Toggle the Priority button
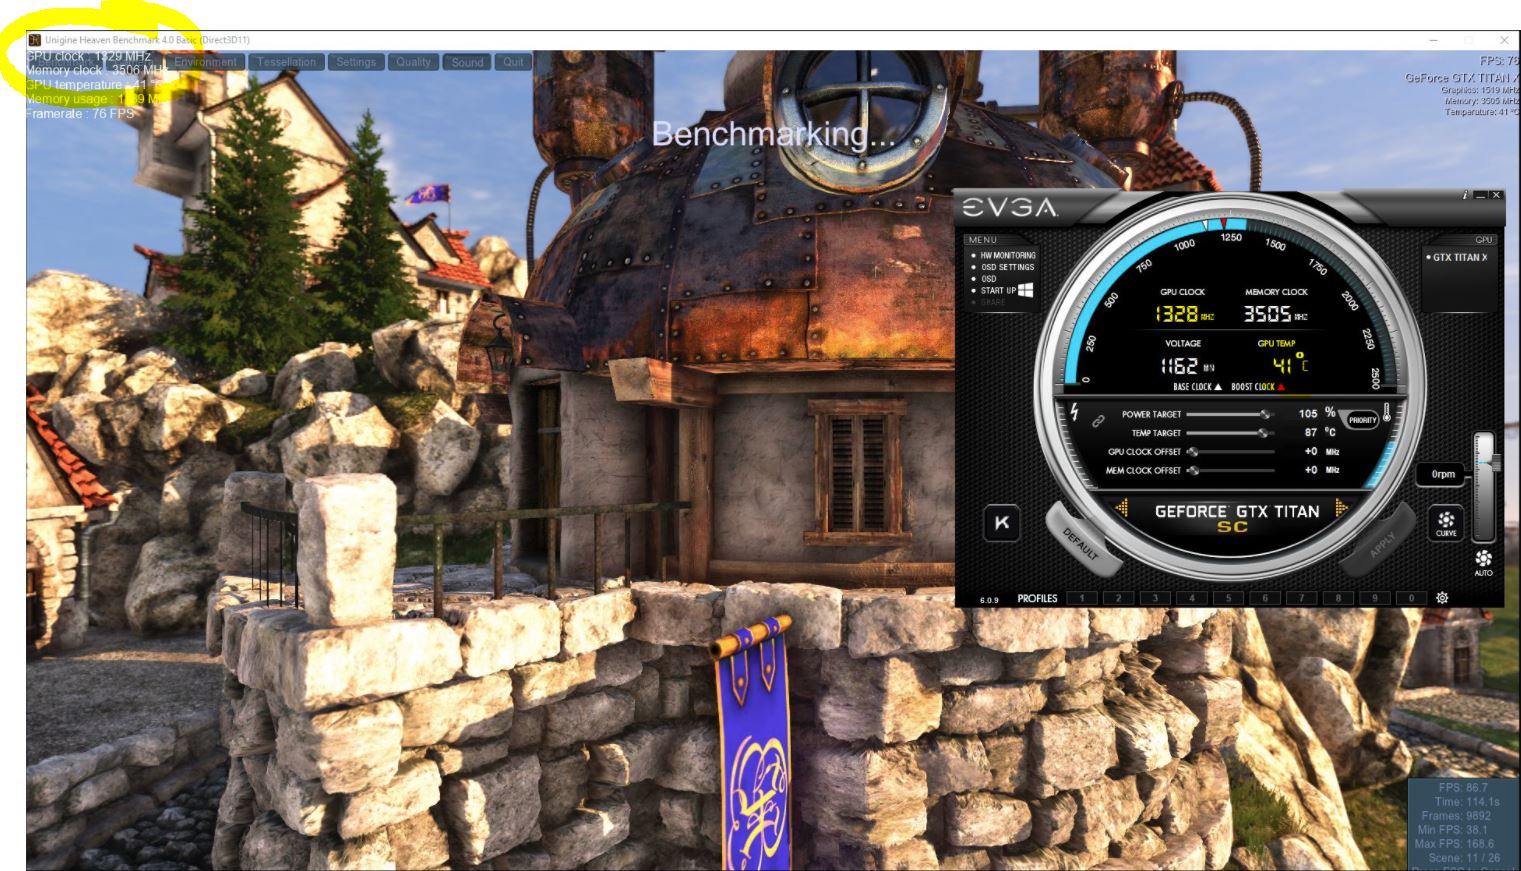Viewport: 1521px width, 871px height. pyautogui.click(x=1362, y=420)
